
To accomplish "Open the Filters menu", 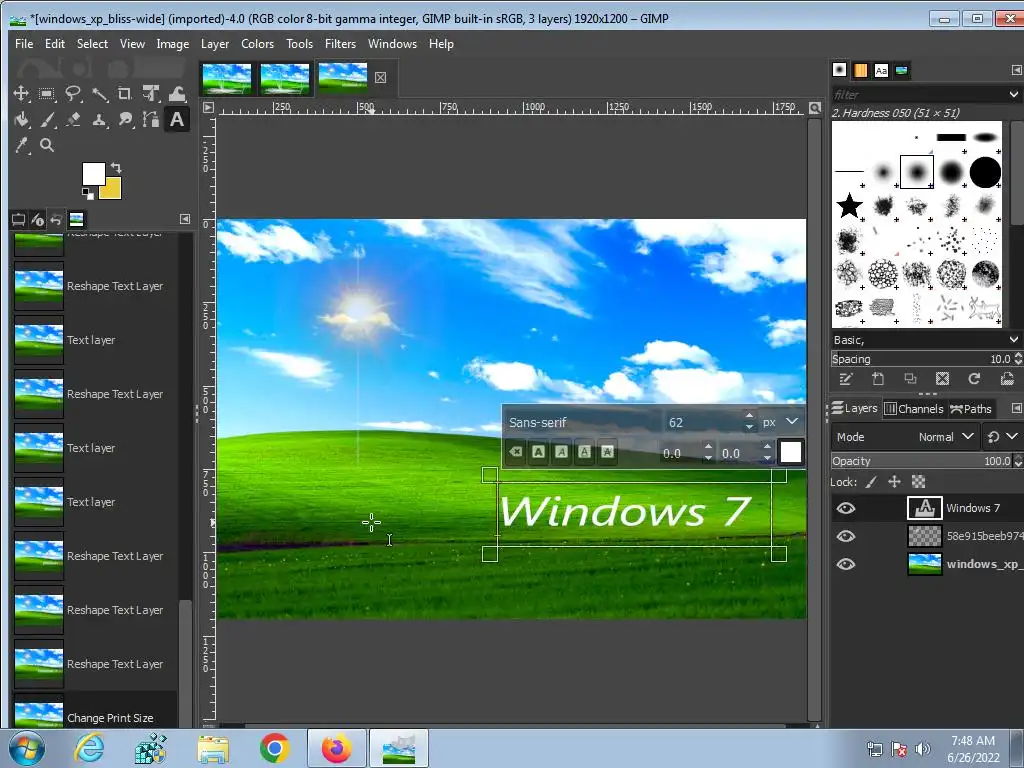I will click(340, 44).
